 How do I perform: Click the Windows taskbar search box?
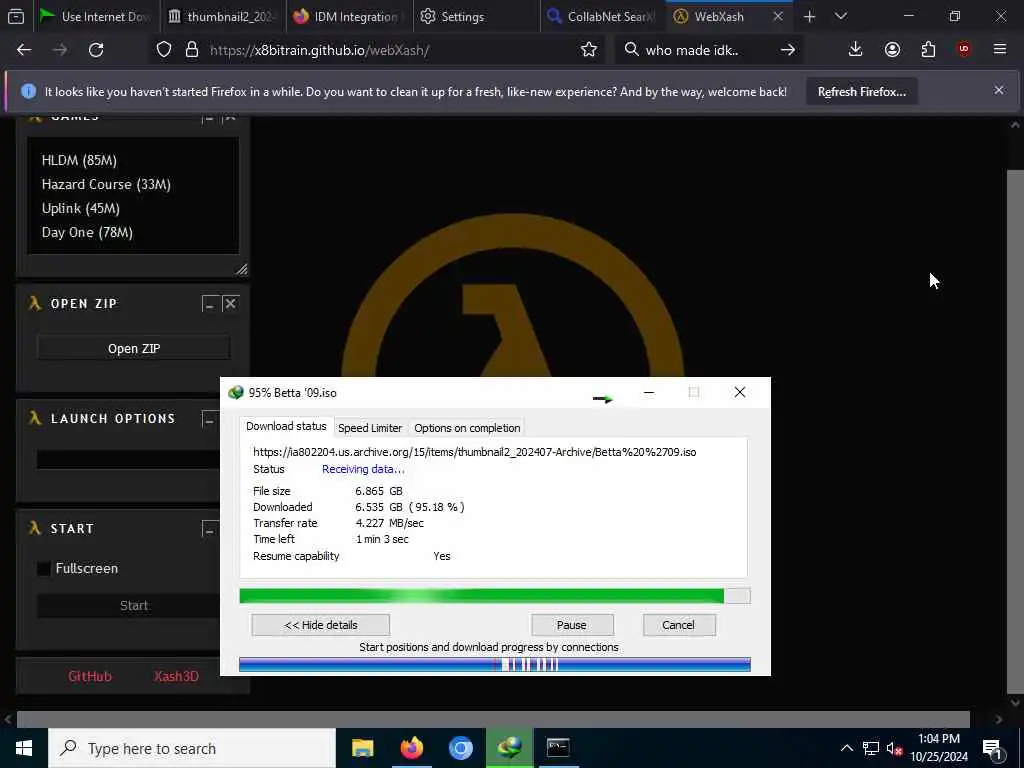point(192,748)
